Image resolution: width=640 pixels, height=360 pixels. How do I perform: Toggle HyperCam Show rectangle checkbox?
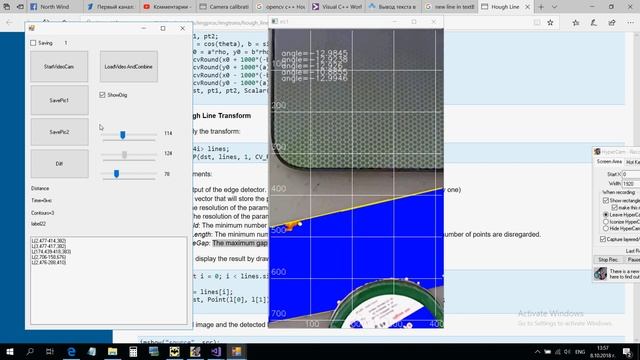(x=606, y=200)
